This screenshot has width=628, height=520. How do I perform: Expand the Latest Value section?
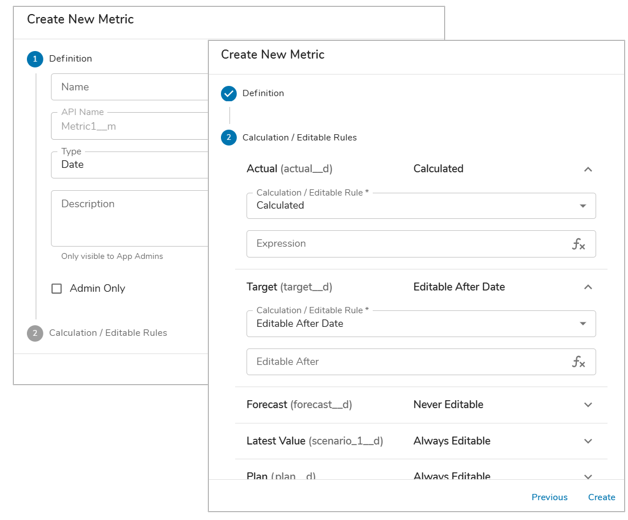pyautogui.click(x=588, y=441)
